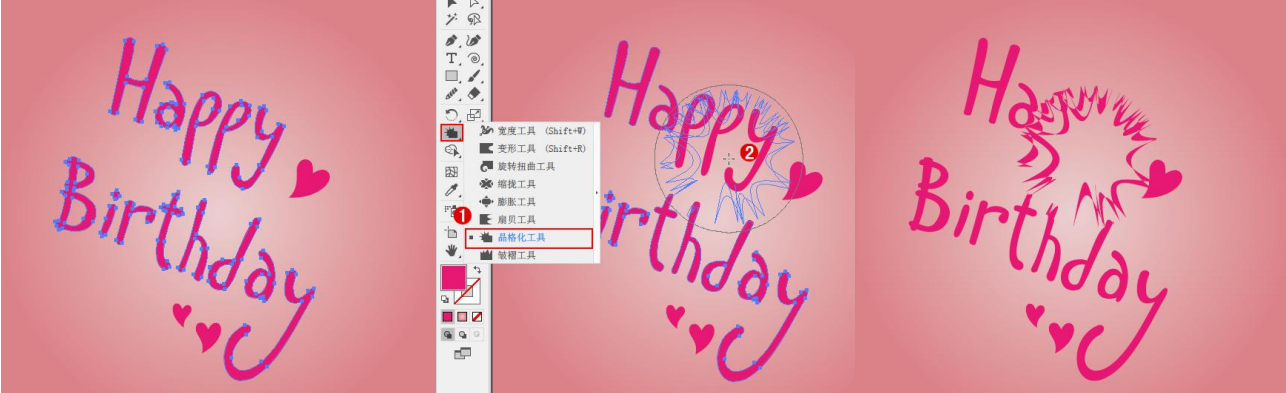Click the magenta Fill color swatch

click(x=454, y=278)
